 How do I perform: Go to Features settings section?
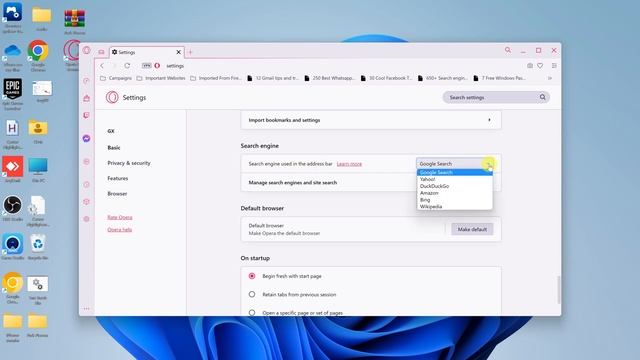[118, 178]
